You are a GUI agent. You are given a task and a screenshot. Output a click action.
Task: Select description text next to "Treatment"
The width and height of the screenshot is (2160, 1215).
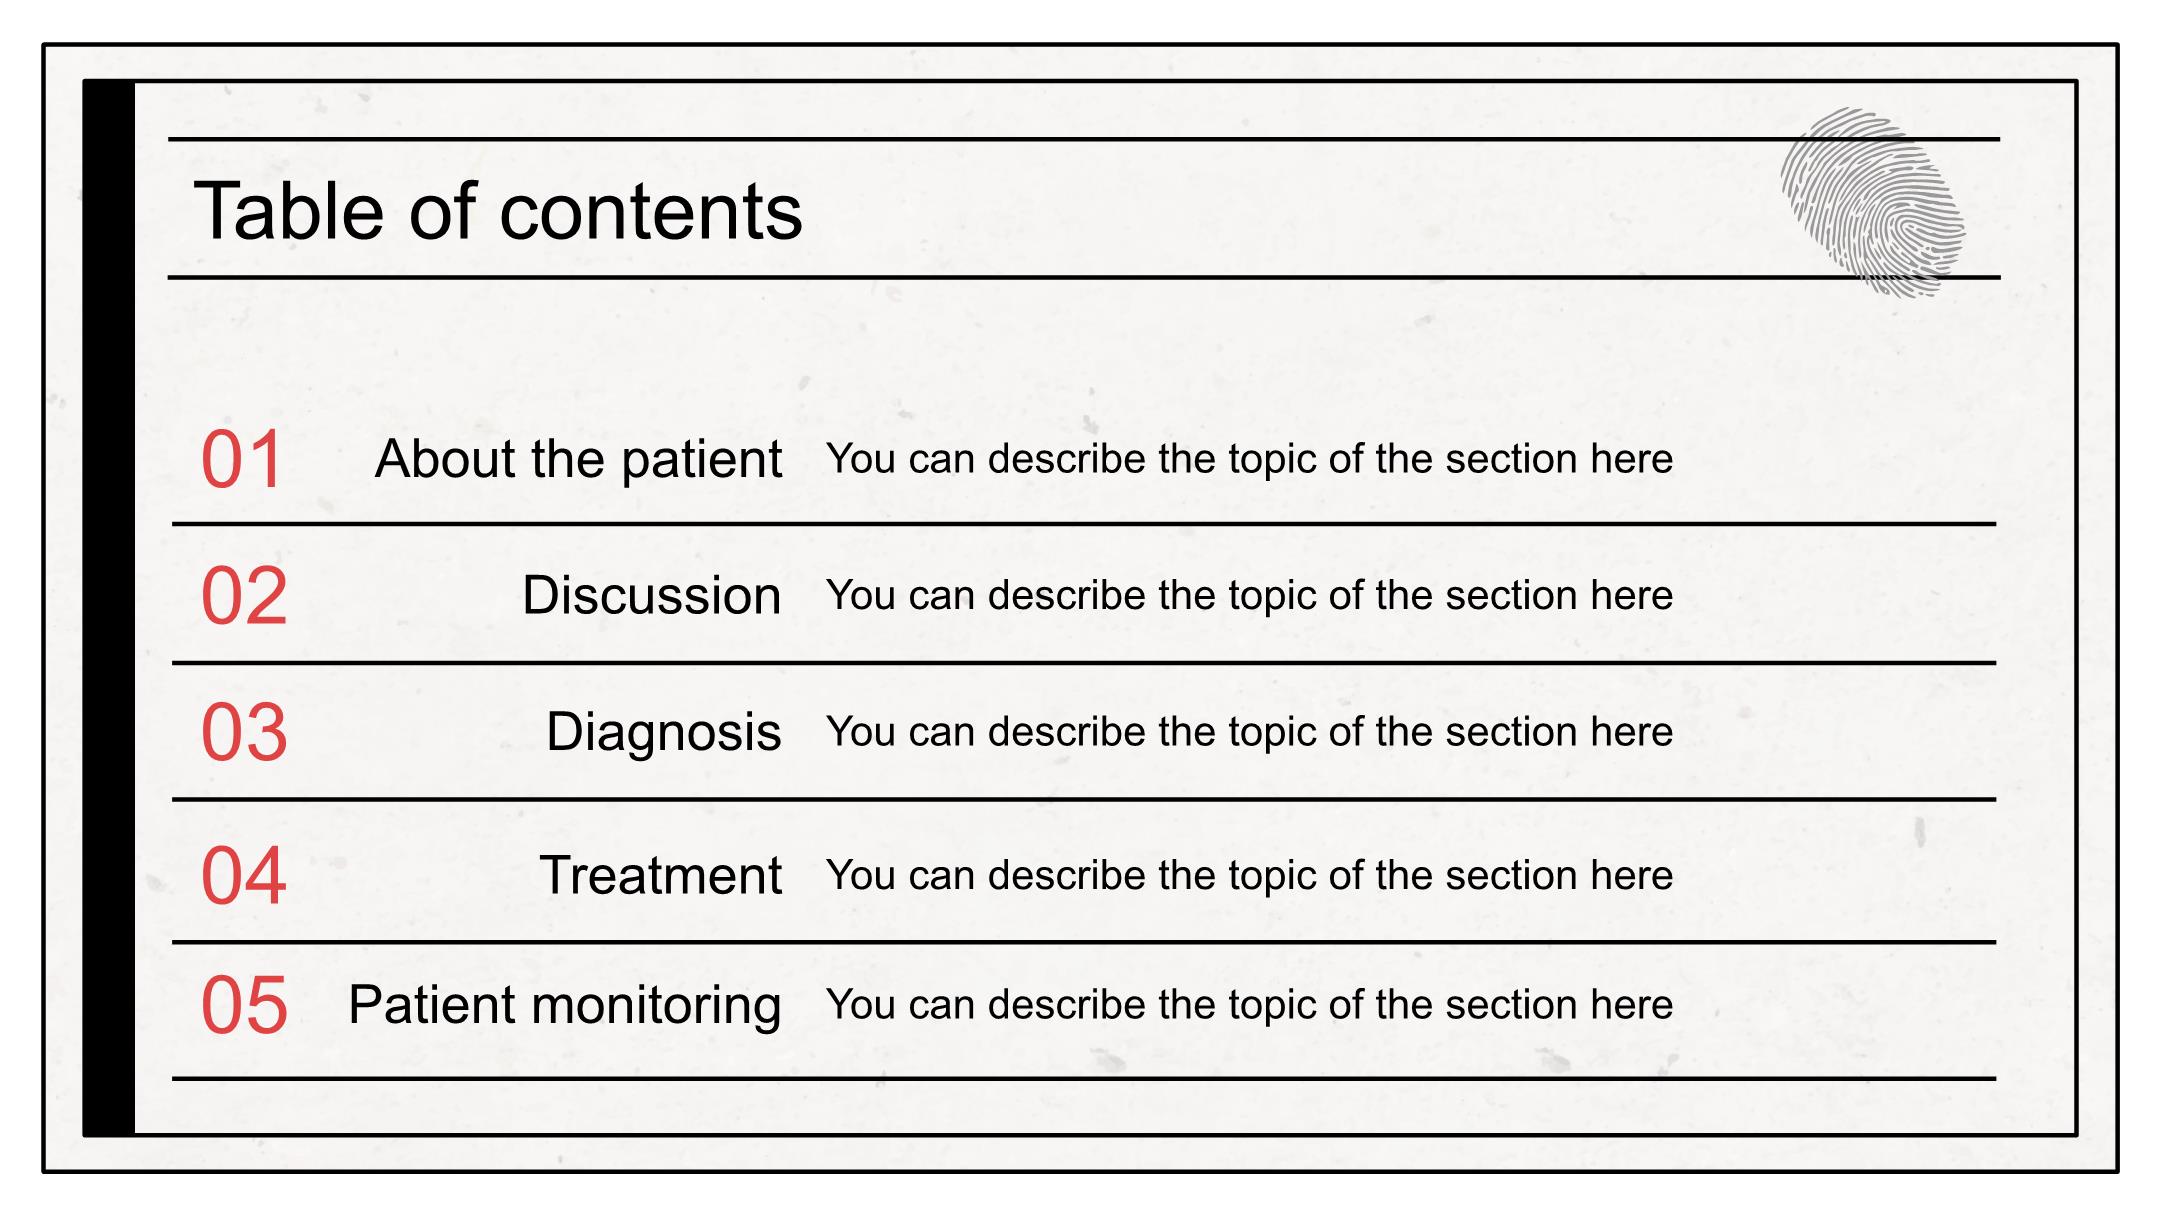pos(1249,876)
